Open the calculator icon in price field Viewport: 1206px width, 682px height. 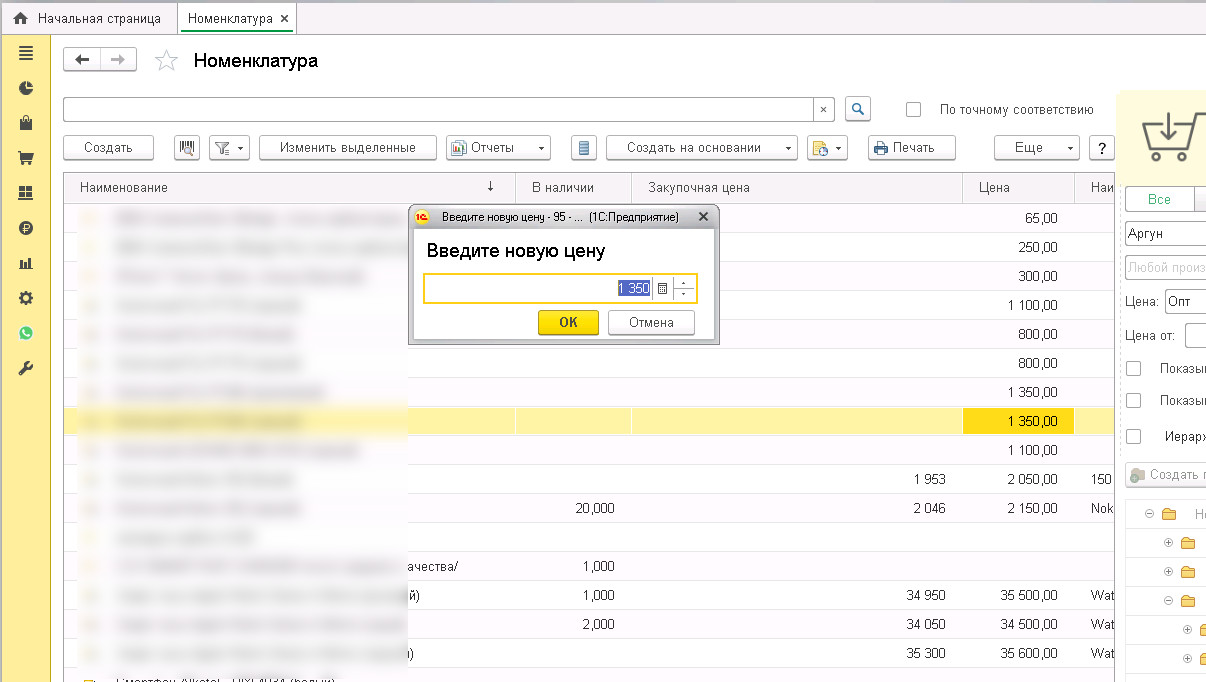(x=662, y=289)
